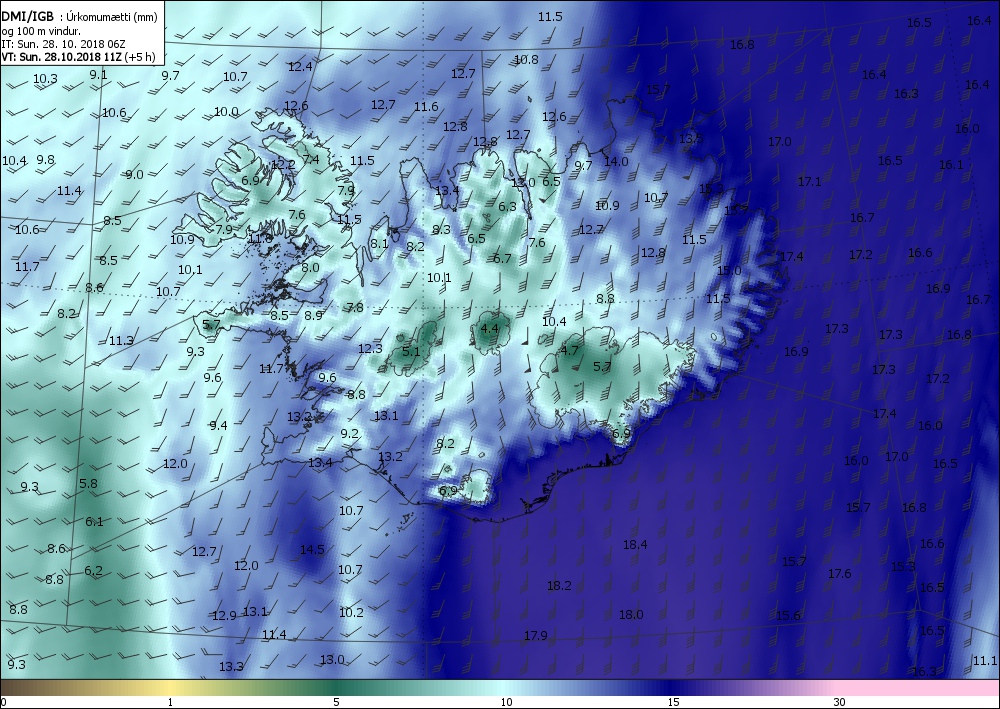Click the colour scale label '1'
Viewport: 1000px width, 709px height.
[170, 702]
